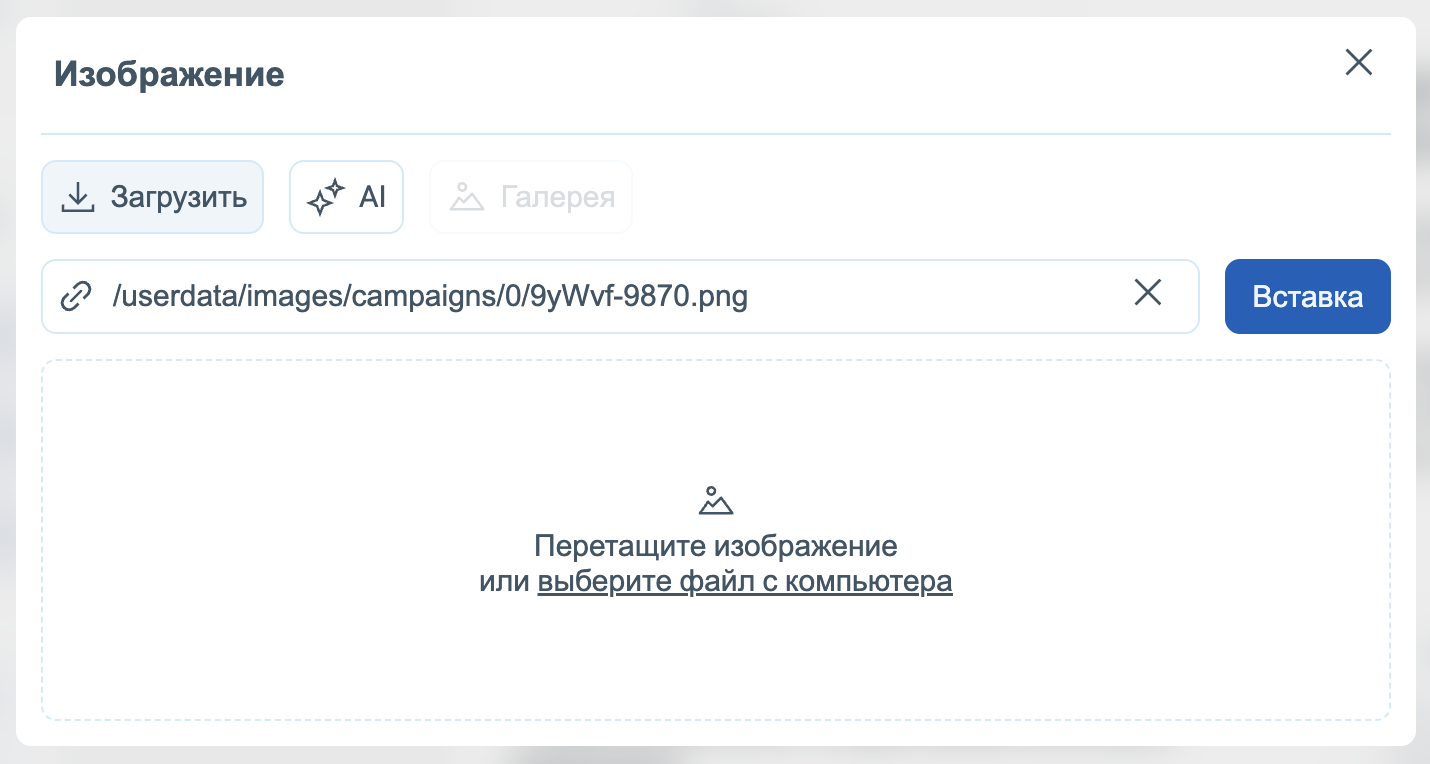Follow the 'выберите файл с компьютера' link

(744, 582)
